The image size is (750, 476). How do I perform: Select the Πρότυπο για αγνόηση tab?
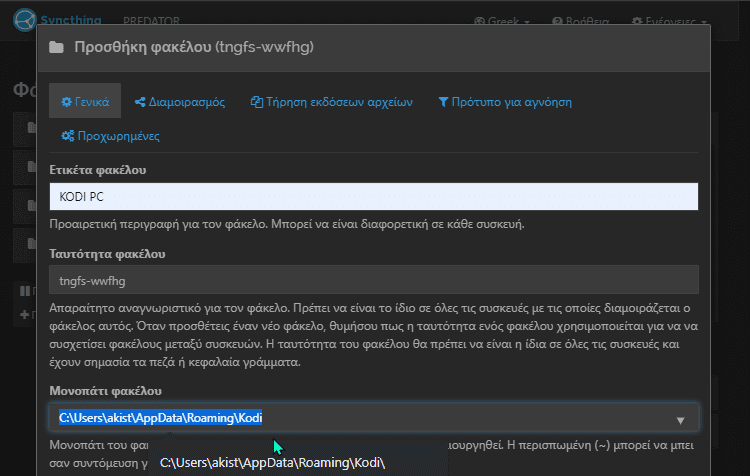[x=505, y=101]
